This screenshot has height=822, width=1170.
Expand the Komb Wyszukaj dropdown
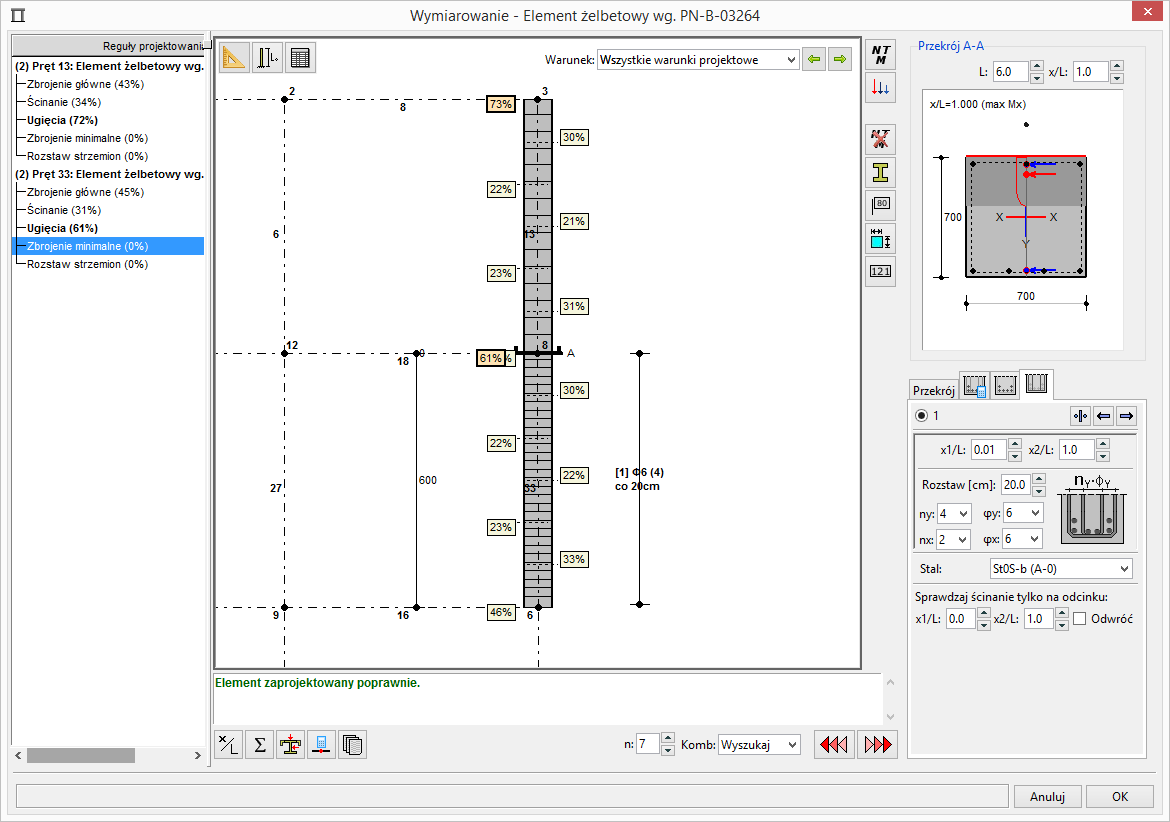point(759,745)
